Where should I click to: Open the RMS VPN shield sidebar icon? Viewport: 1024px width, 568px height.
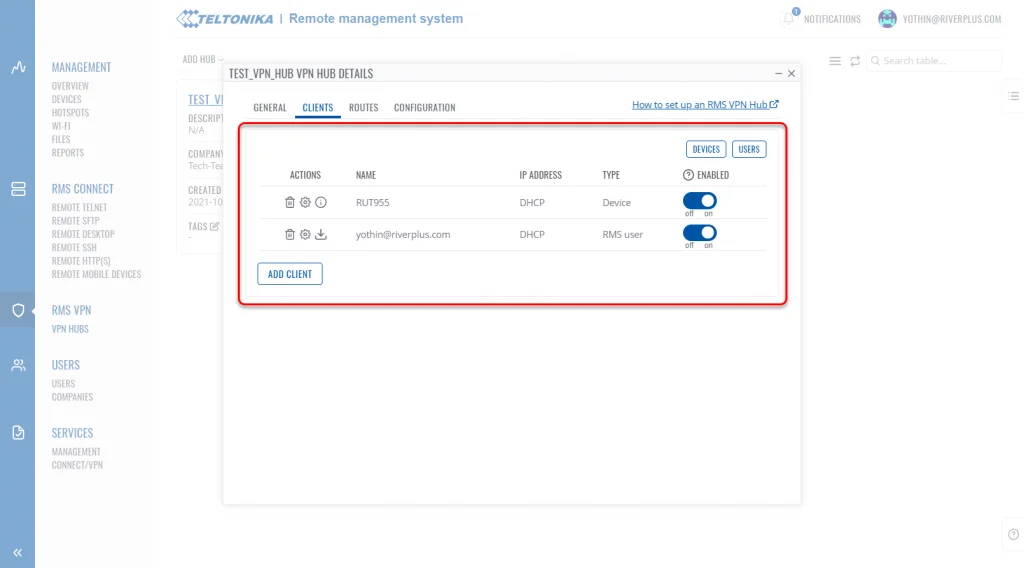coord(18,310)
